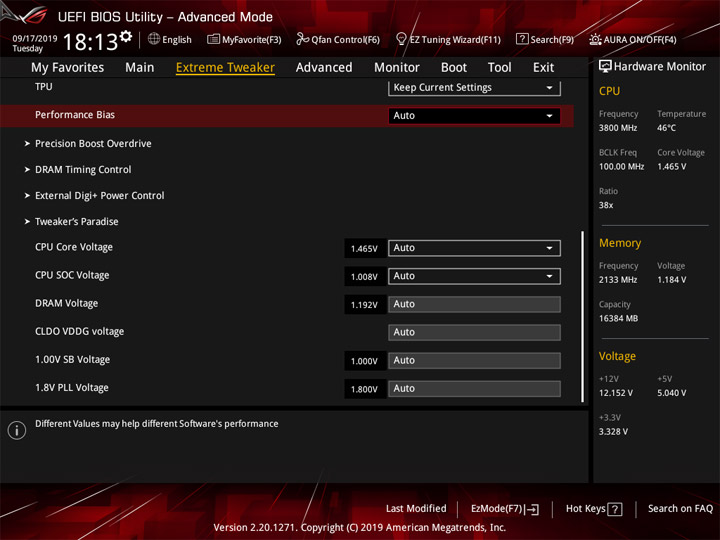Select the Performance Bias row label

click(75, 115)
